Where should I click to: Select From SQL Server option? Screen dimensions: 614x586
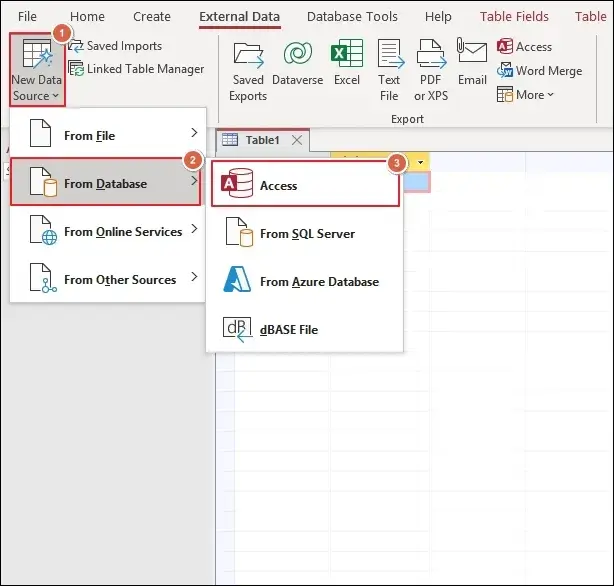click(305, 234)
